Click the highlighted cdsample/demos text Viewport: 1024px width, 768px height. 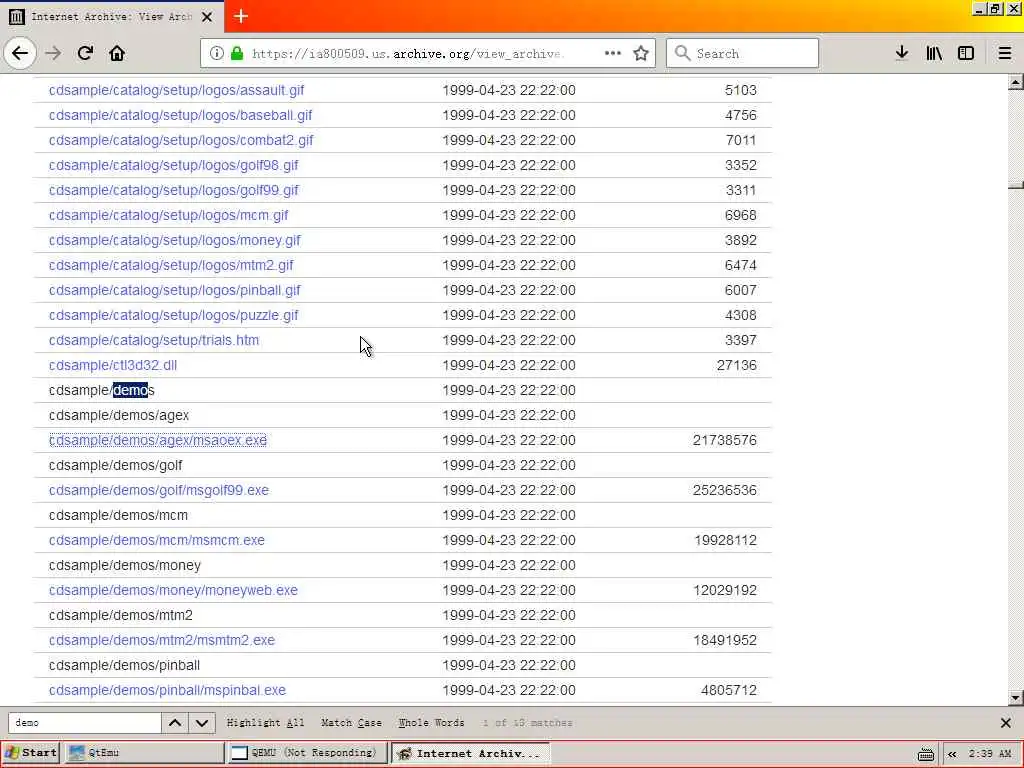pyautogui.click(x=101, y=391)
